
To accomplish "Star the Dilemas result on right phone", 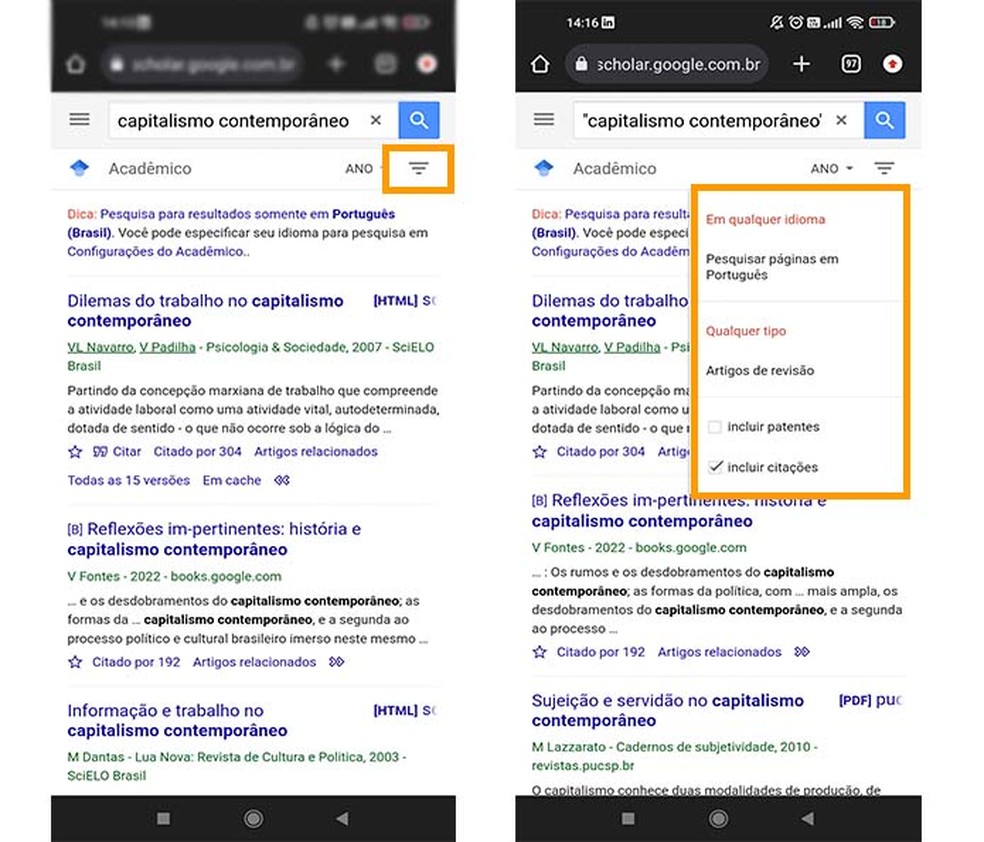I will pos(540,452).
